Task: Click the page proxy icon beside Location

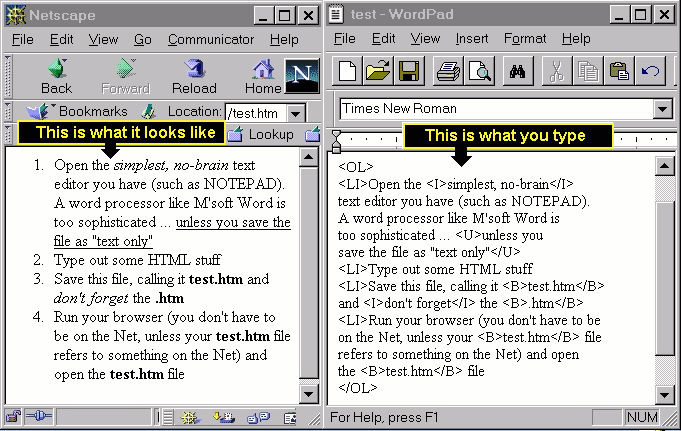Action: (148, 112)
